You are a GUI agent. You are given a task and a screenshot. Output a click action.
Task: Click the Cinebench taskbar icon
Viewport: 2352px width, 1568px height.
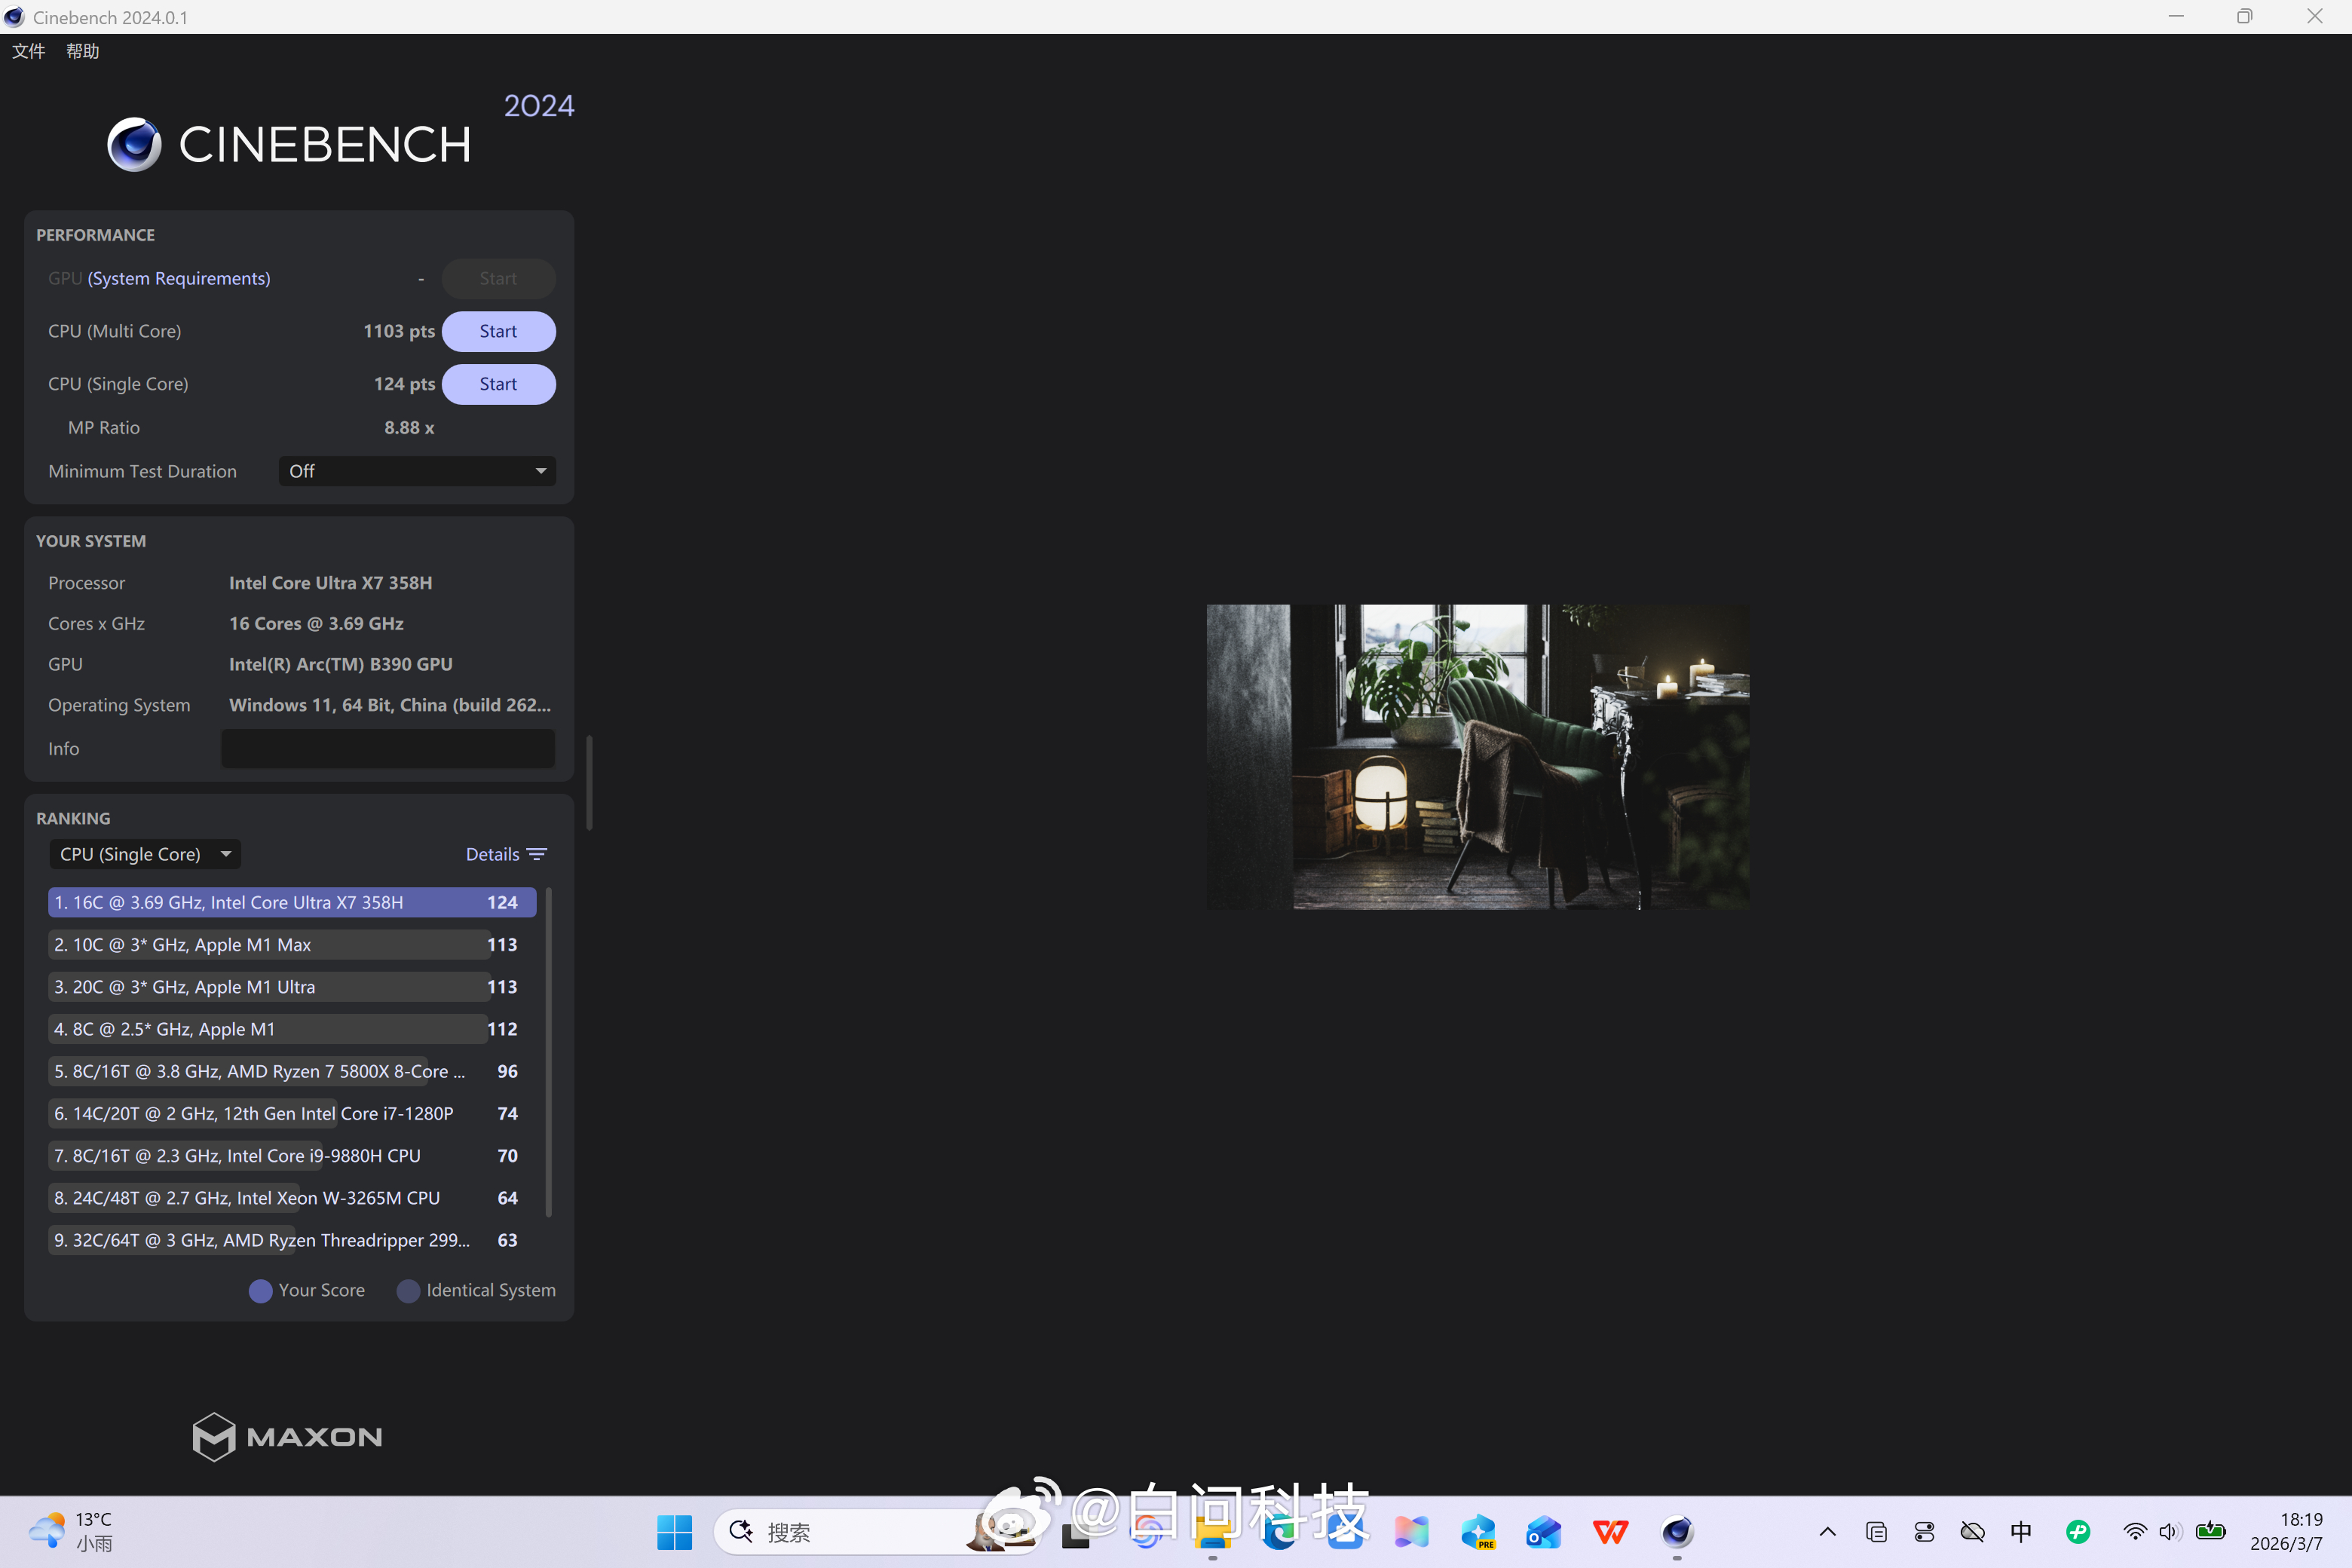[x=1677, y=1531]
